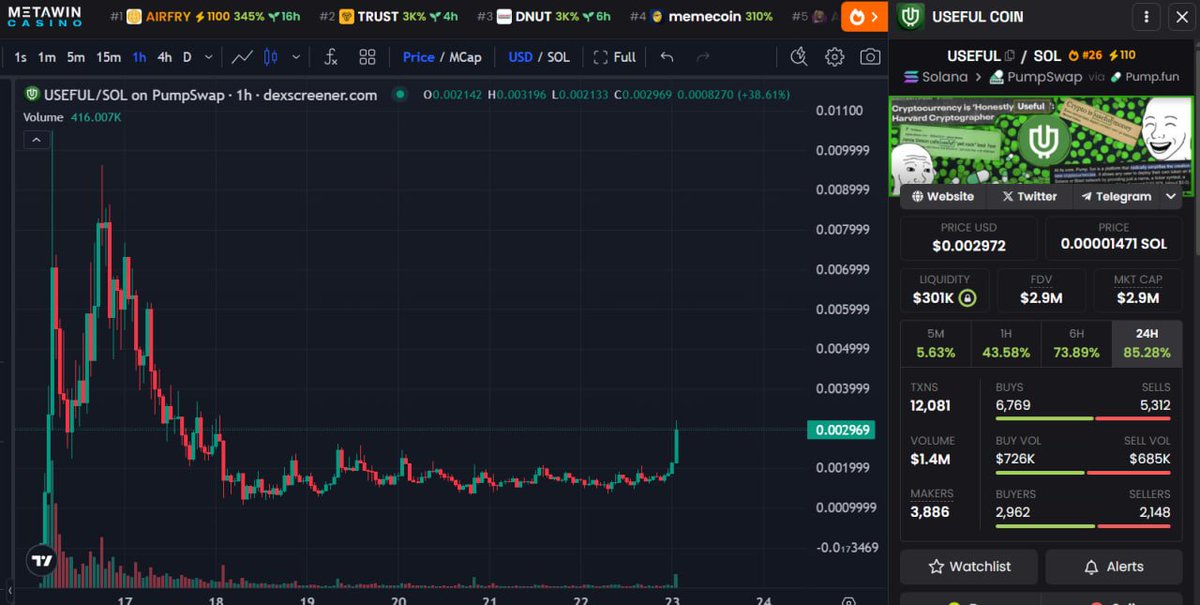Show 5M price change stats tab
Viewport: 1200px width, 605px height.
[936, 344]
